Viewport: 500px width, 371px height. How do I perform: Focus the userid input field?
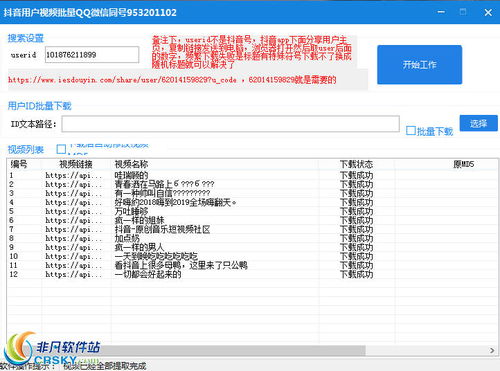[x=92, y=55]
